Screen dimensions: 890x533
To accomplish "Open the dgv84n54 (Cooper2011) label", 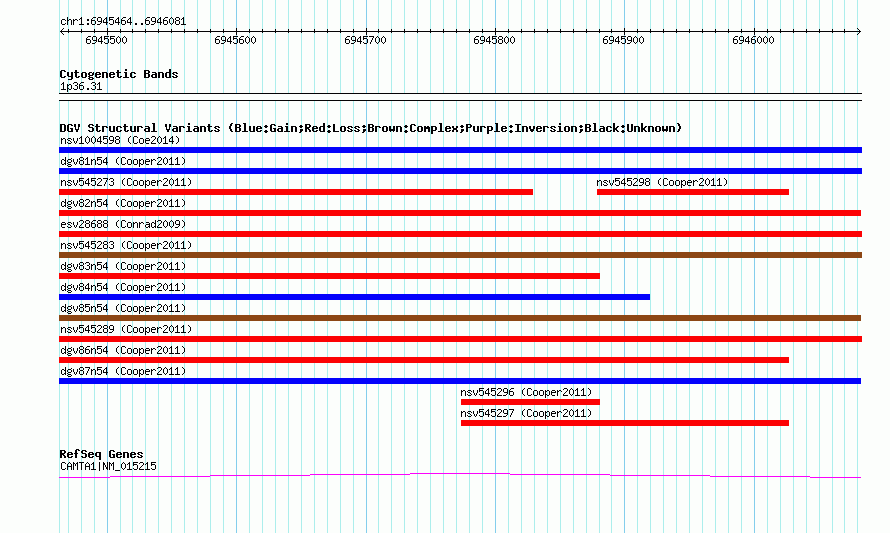I will tap(123, 287).
